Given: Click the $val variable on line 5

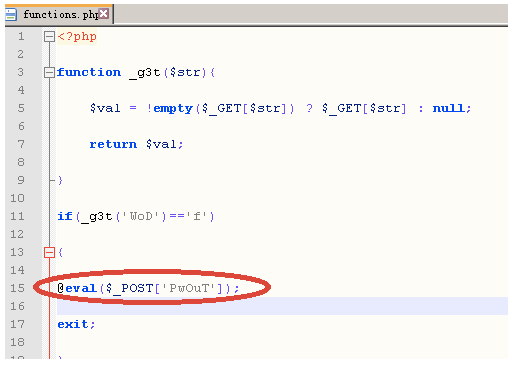Looking at the screenshot, I should pos(105,108).
